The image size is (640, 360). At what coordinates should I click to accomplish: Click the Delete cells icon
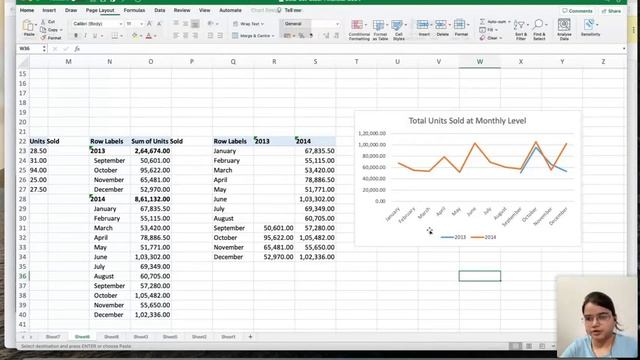(441, 25)
